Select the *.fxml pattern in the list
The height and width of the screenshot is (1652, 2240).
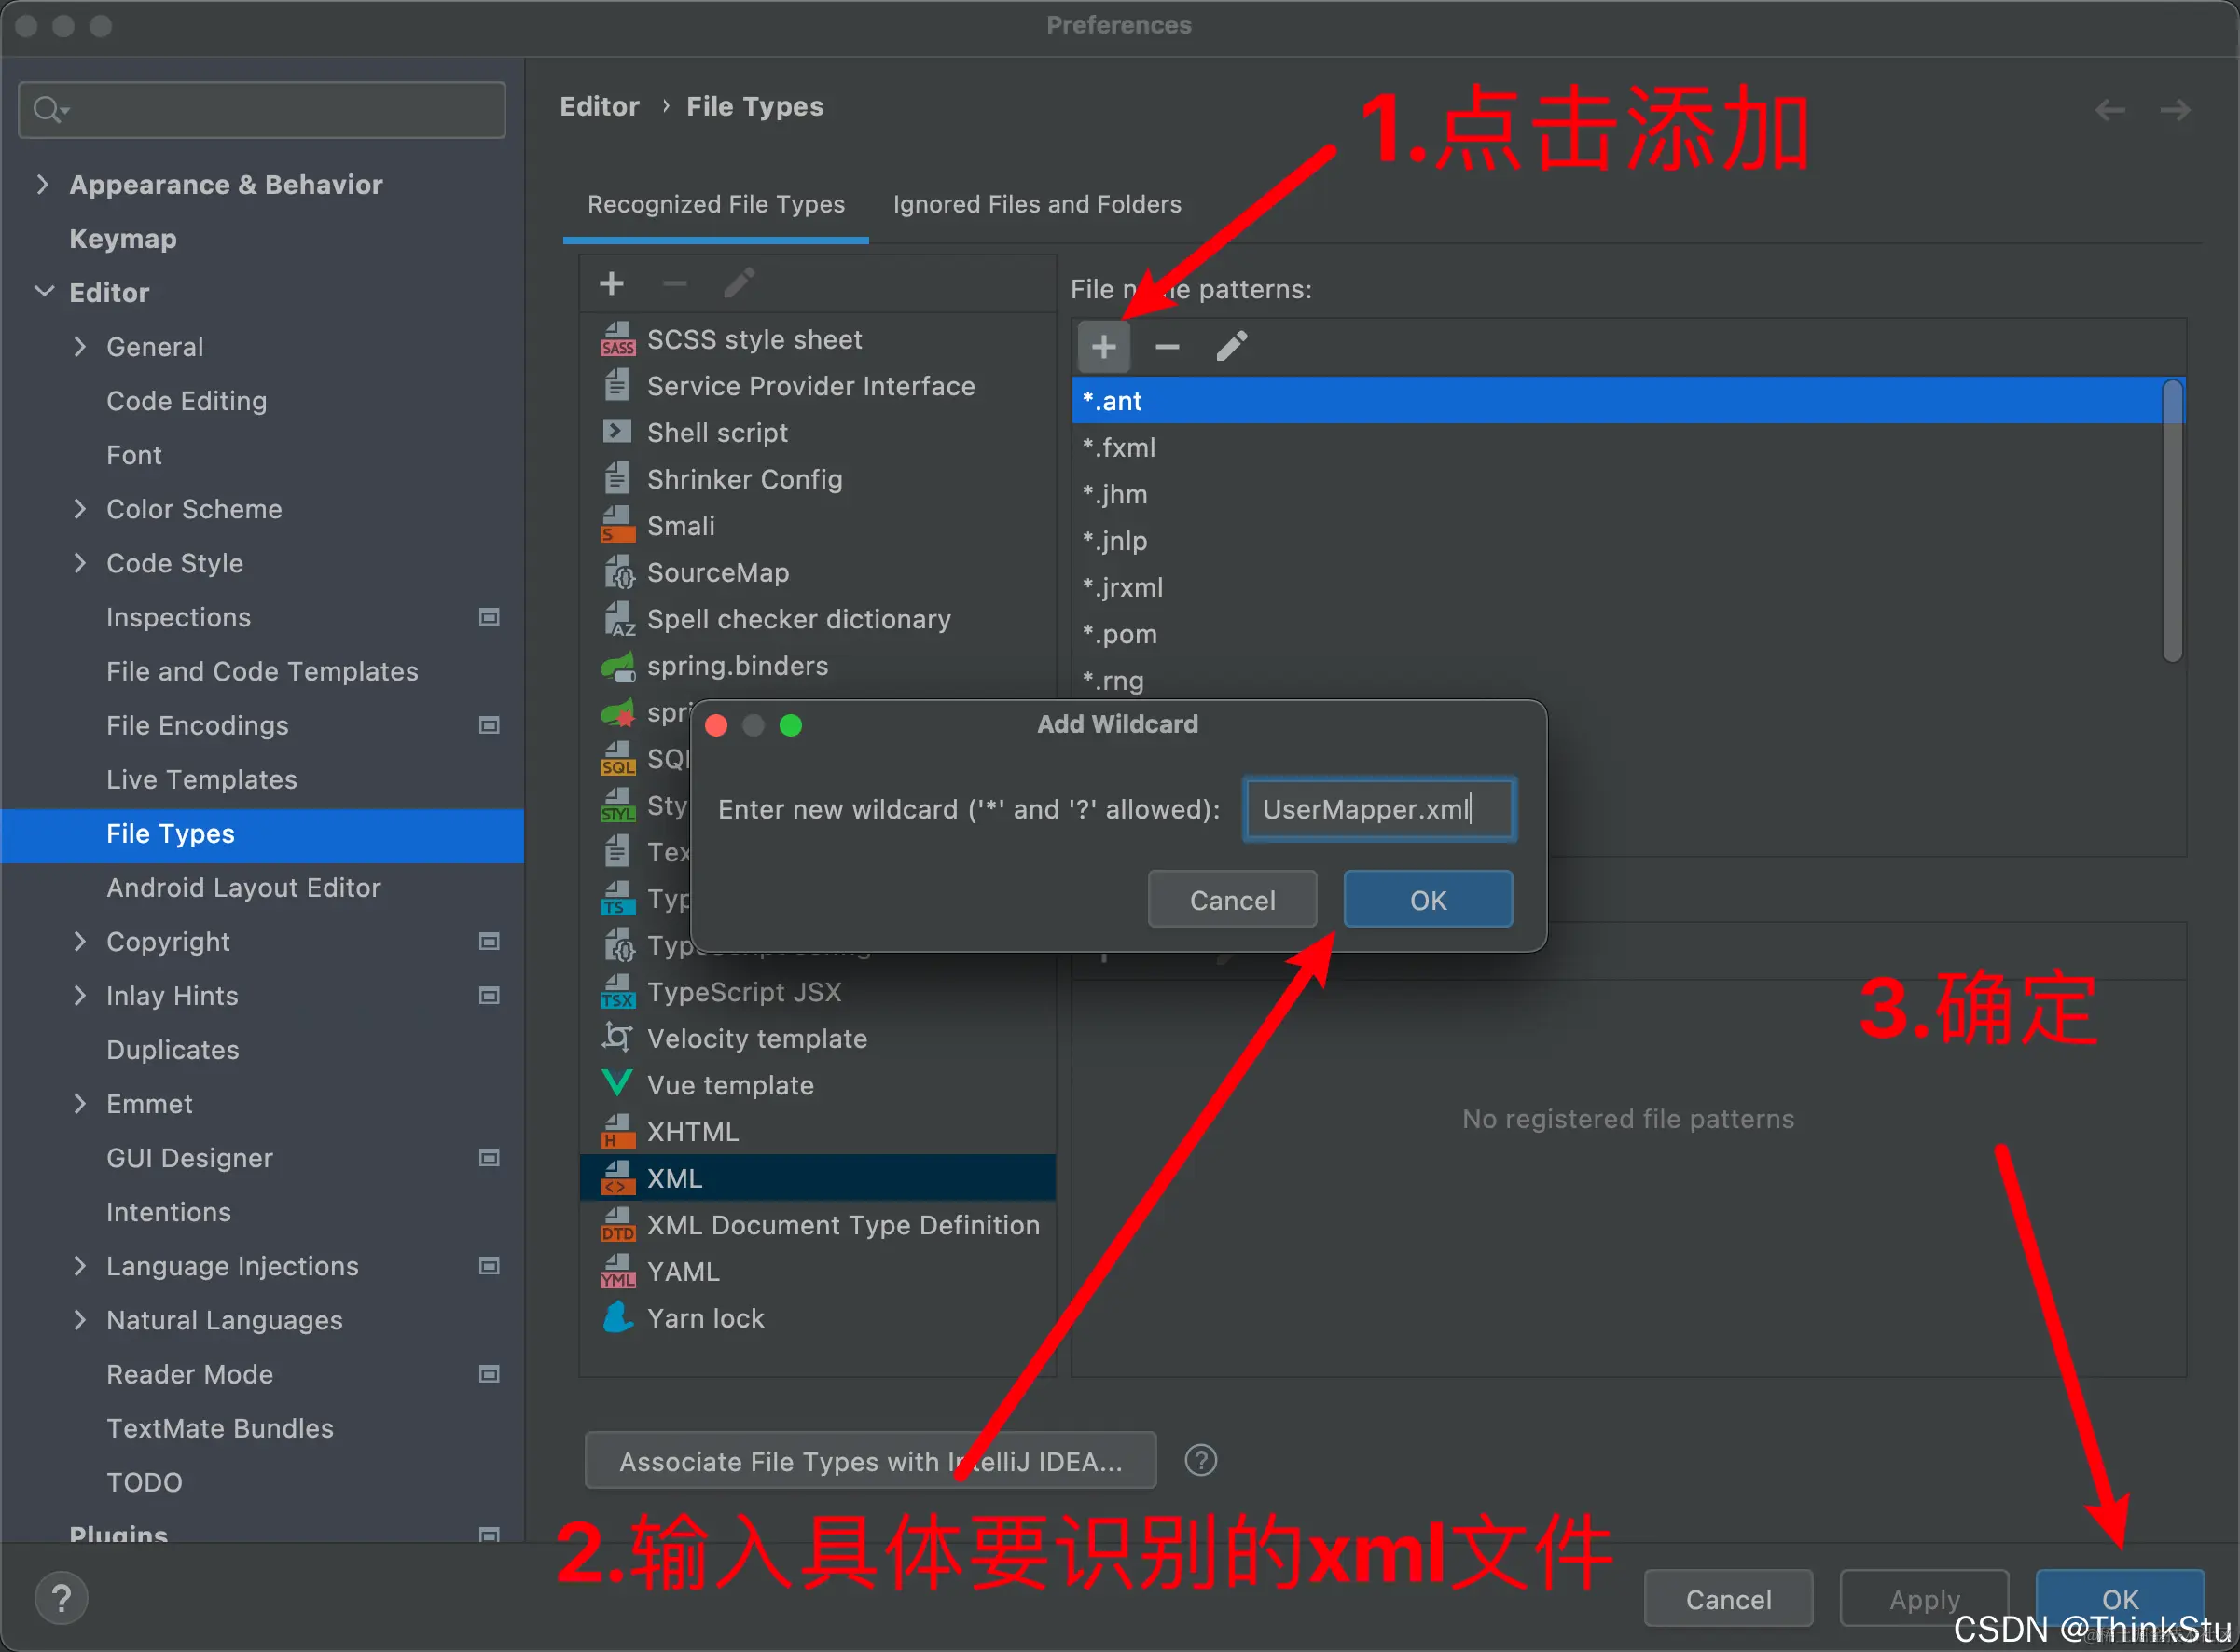pyautogui.click(x=1120, y=447)
